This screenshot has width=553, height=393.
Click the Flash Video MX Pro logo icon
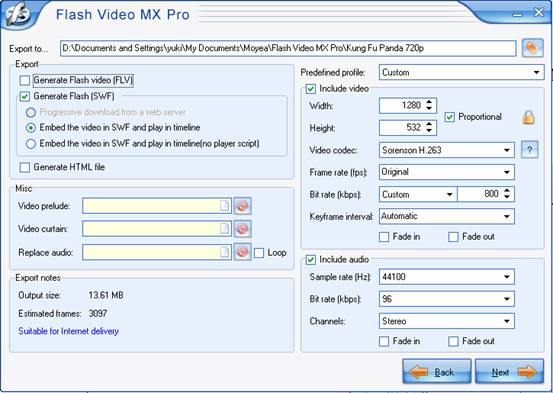[17, 14]
